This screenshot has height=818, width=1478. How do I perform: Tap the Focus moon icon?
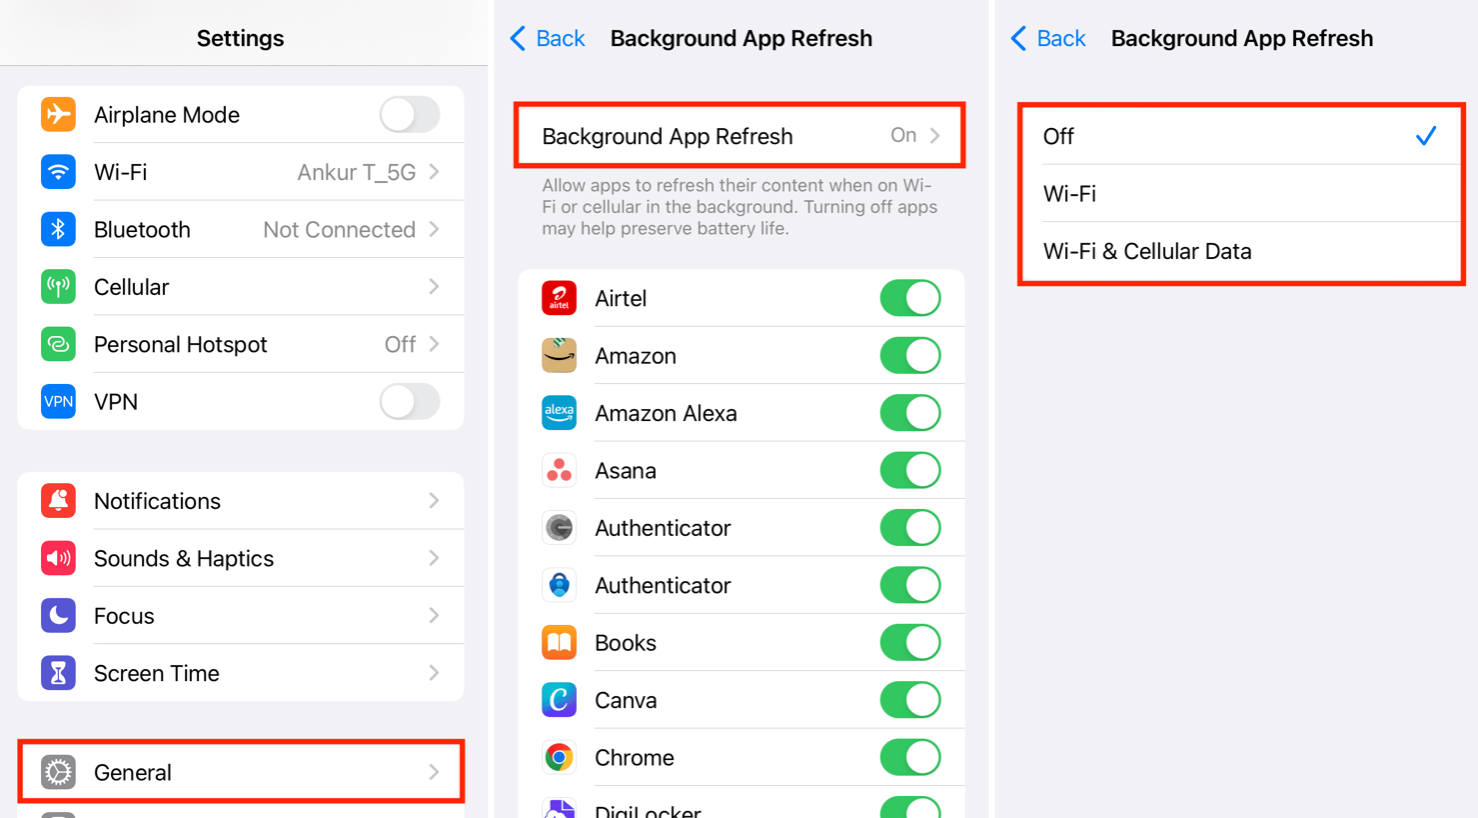(58, 616)
